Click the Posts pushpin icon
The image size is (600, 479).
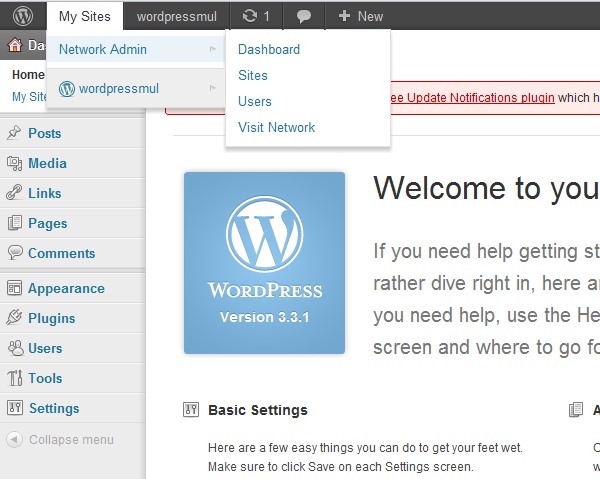tap(14, 133)
